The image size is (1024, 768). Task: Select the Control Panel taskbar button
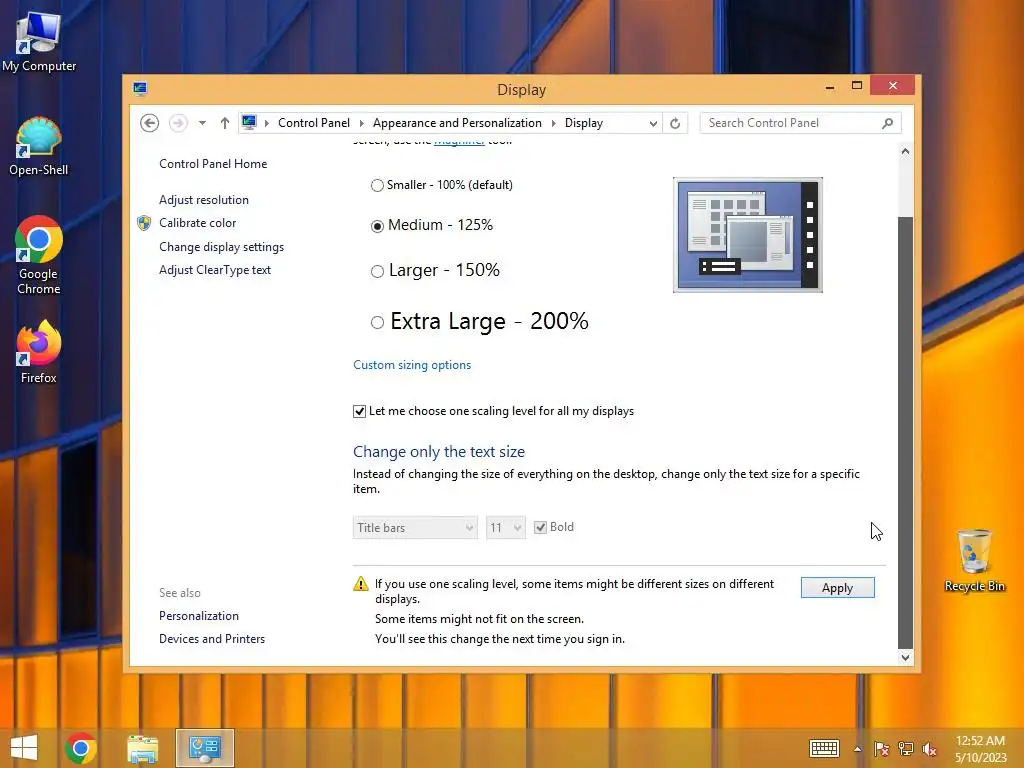click(x=204, y=748)
